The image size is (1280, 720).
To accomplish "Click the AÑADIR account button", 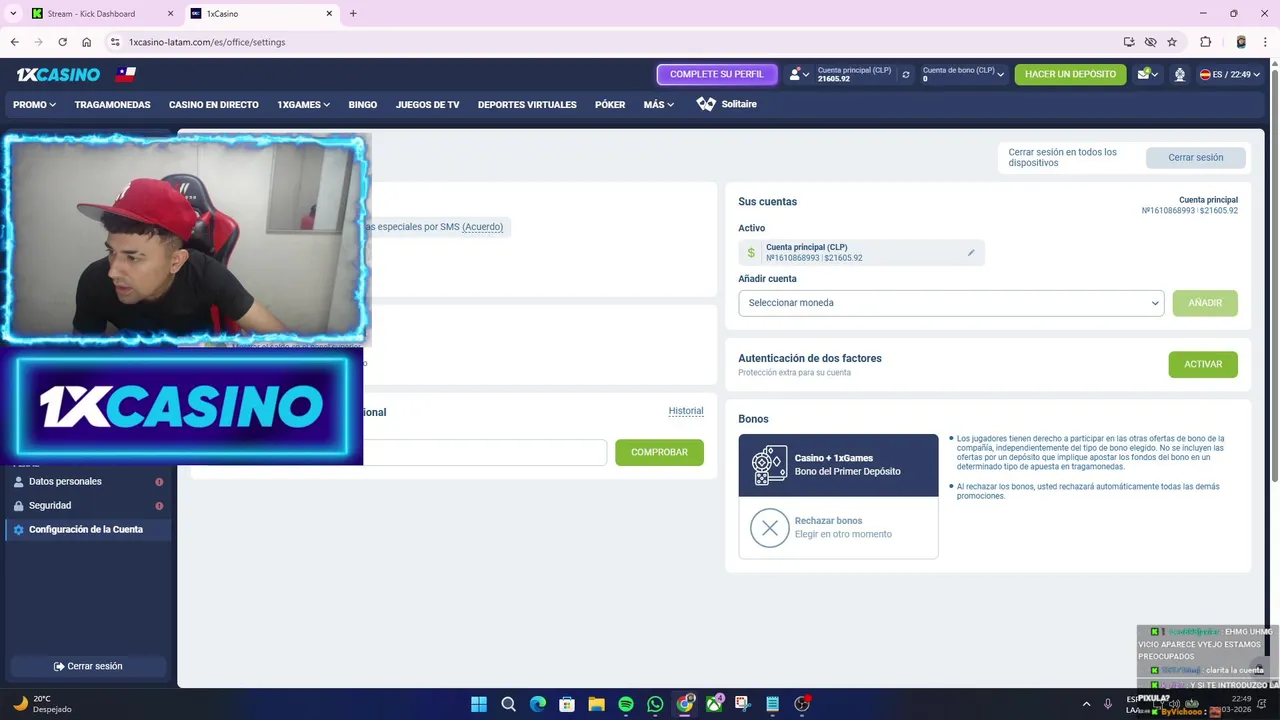I will coord(1205,303).
